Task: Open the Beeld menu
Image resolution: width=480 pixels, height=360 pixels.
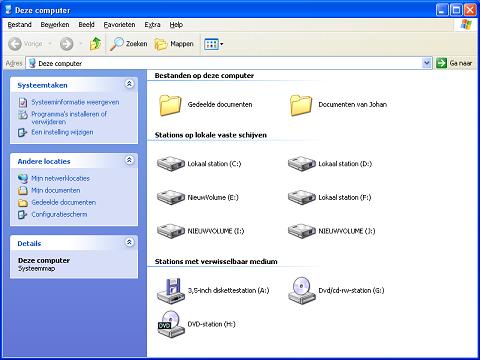Action: (x=87, y=25)
